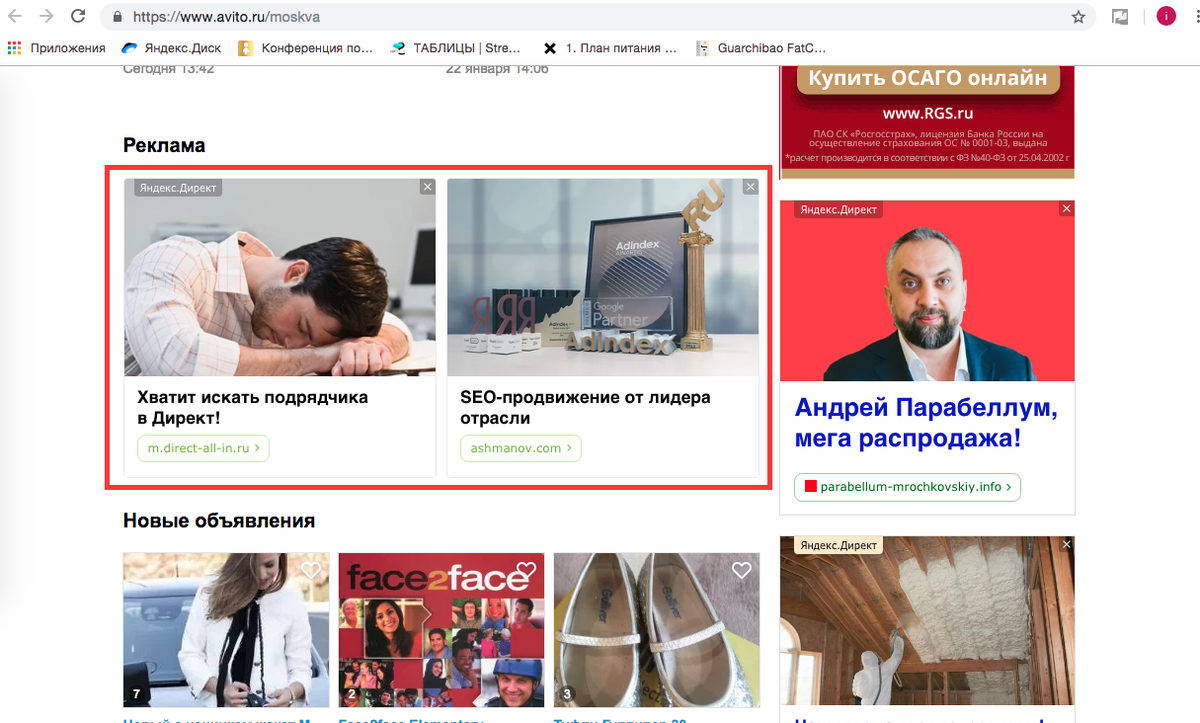Click the Новые объявления heading

pos(219,521)
